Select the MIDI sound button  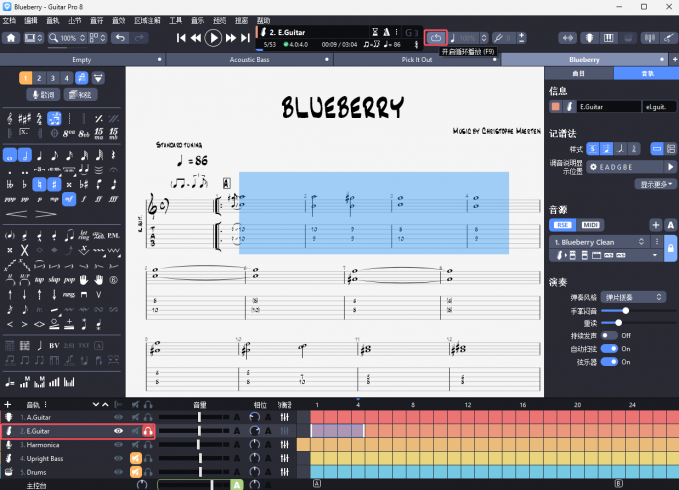591,225
